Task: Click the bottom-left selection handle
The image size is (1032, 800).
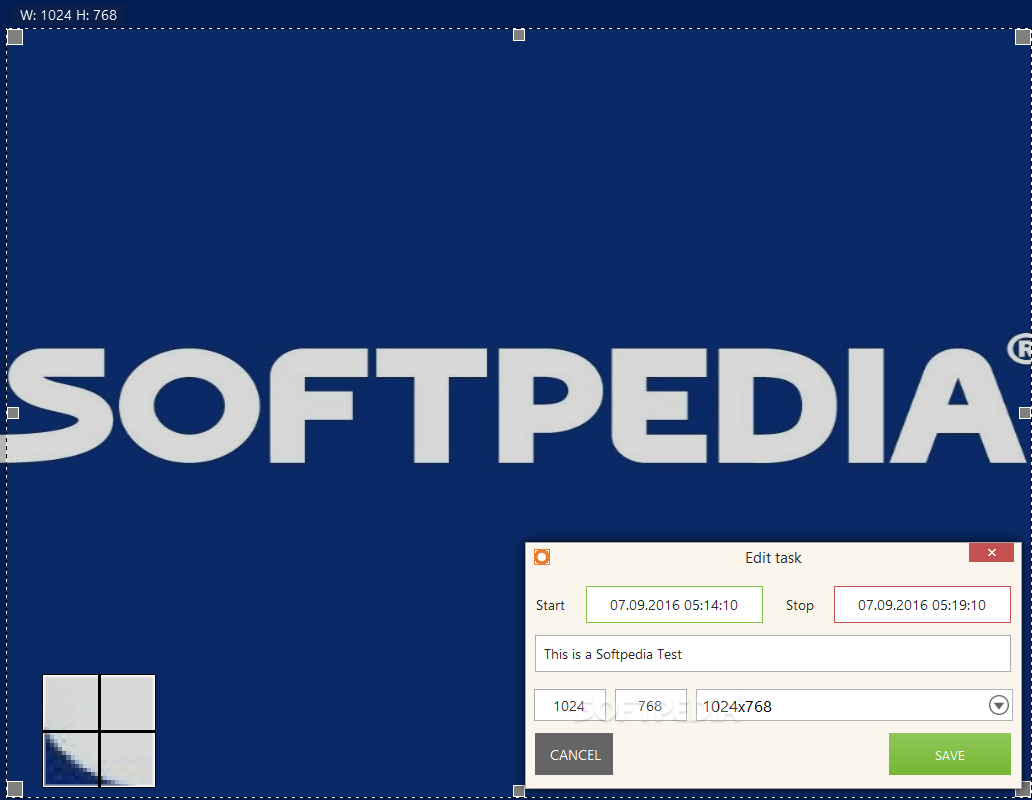Action: click(x=14, y=789)
